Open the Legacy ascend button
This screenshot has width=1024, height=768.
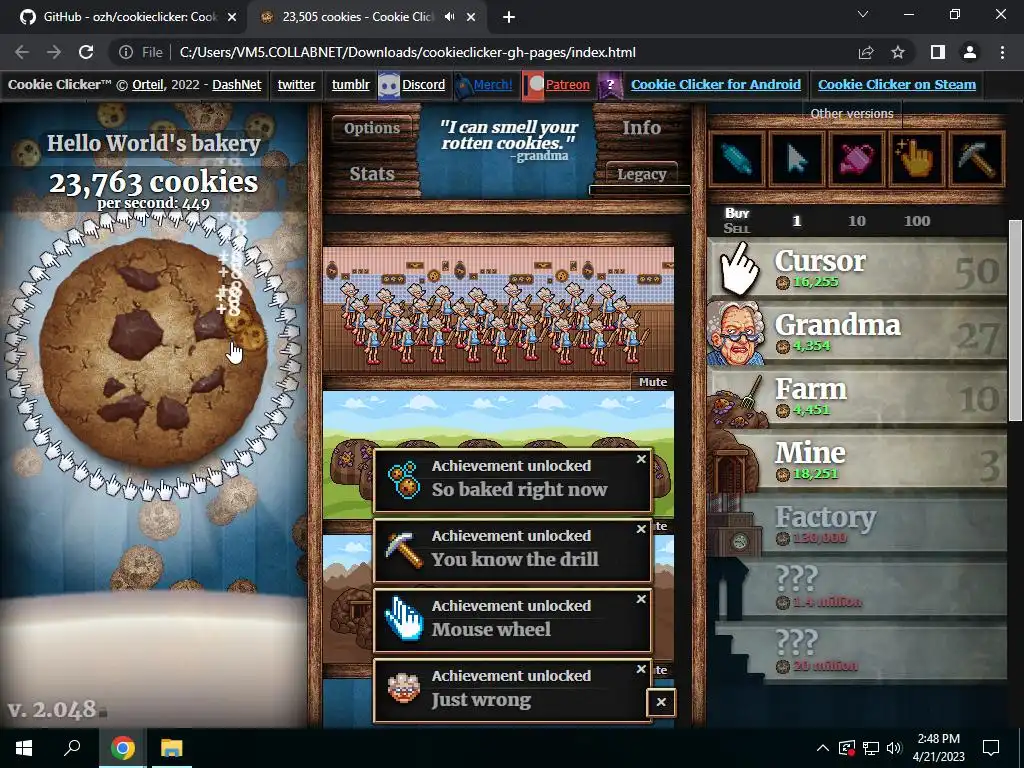pos(641,174)
